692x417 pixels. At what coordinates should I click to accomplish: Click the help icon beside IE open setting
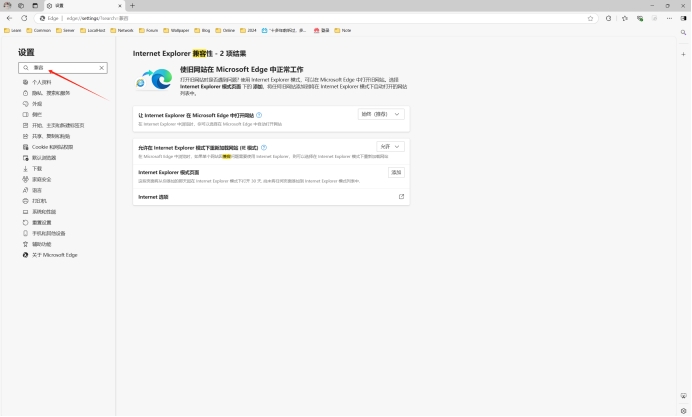259,115
